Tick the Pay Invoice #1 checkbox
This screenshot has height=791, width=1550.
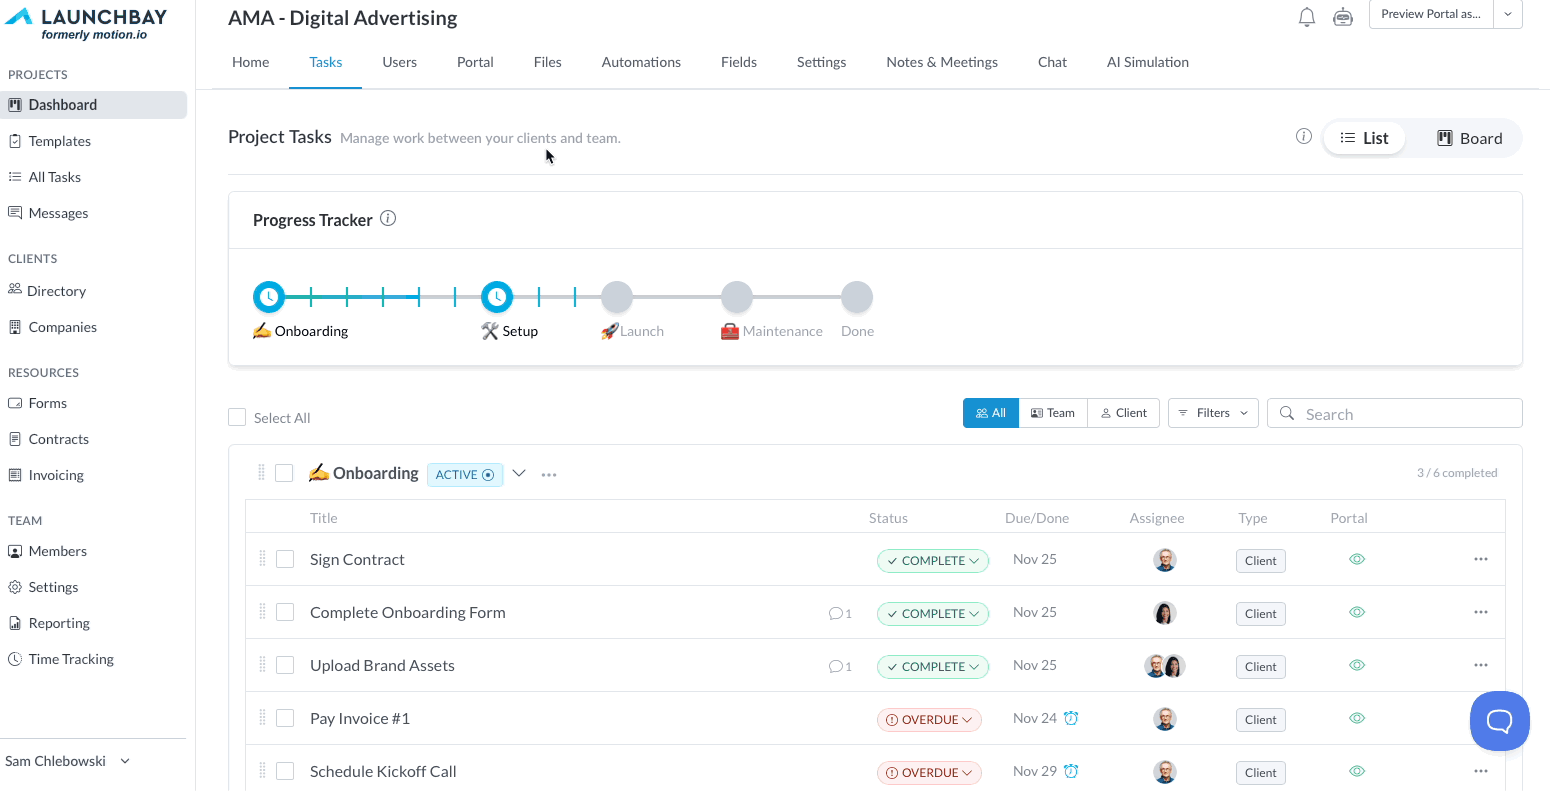tap(285, 718)
